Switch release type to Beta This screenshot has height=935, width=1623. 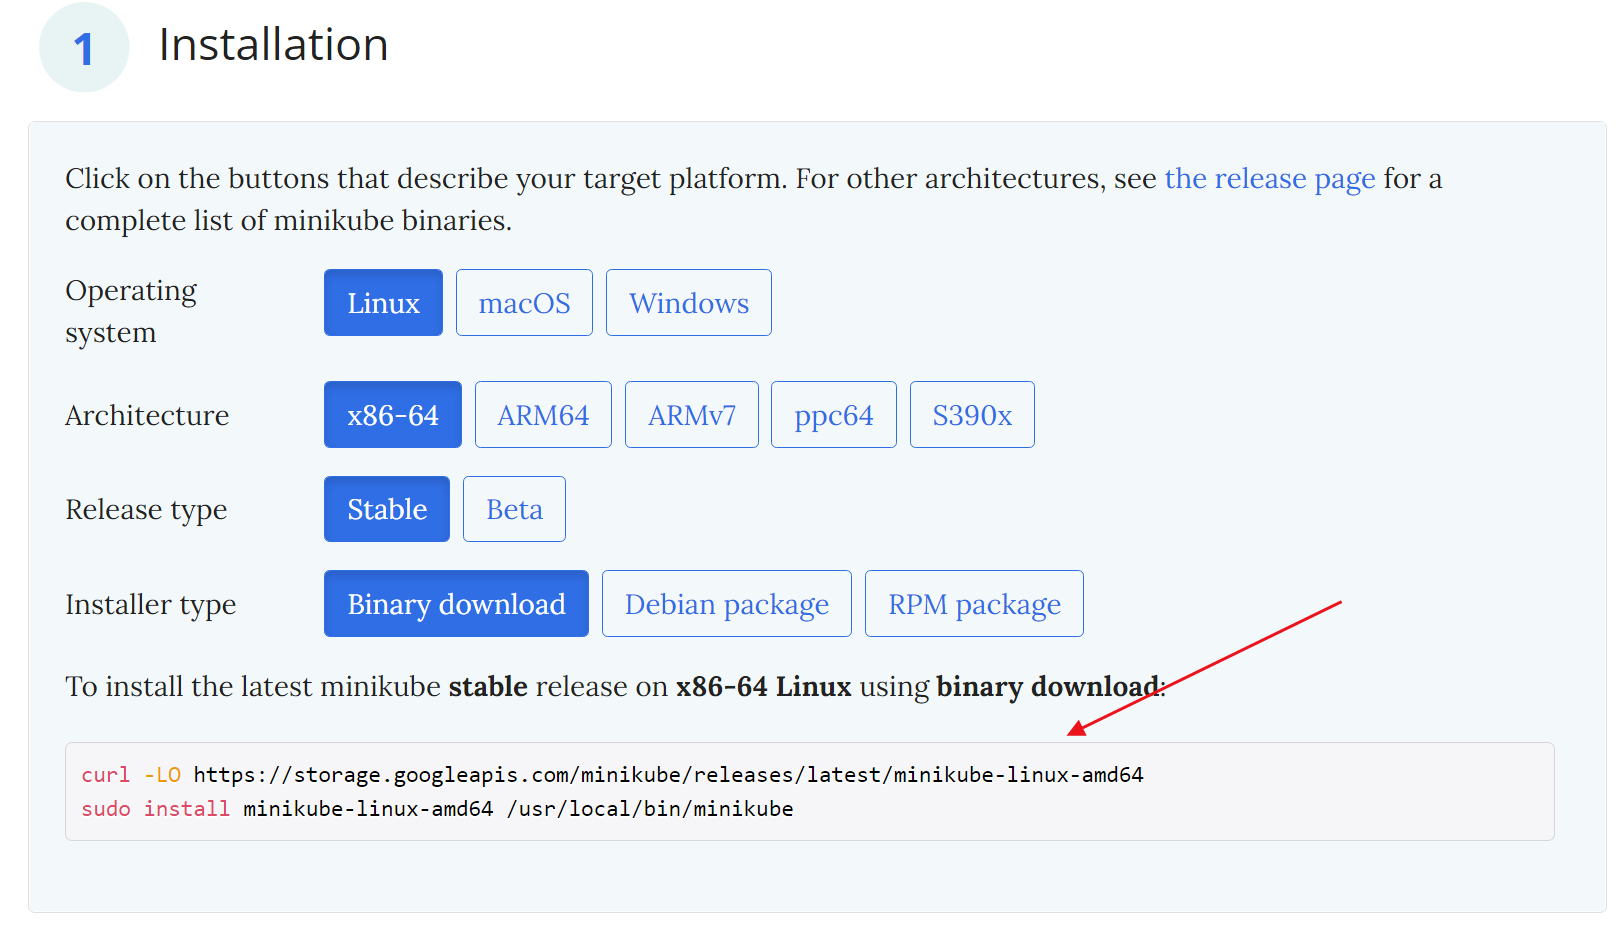[x=514, y=508]
